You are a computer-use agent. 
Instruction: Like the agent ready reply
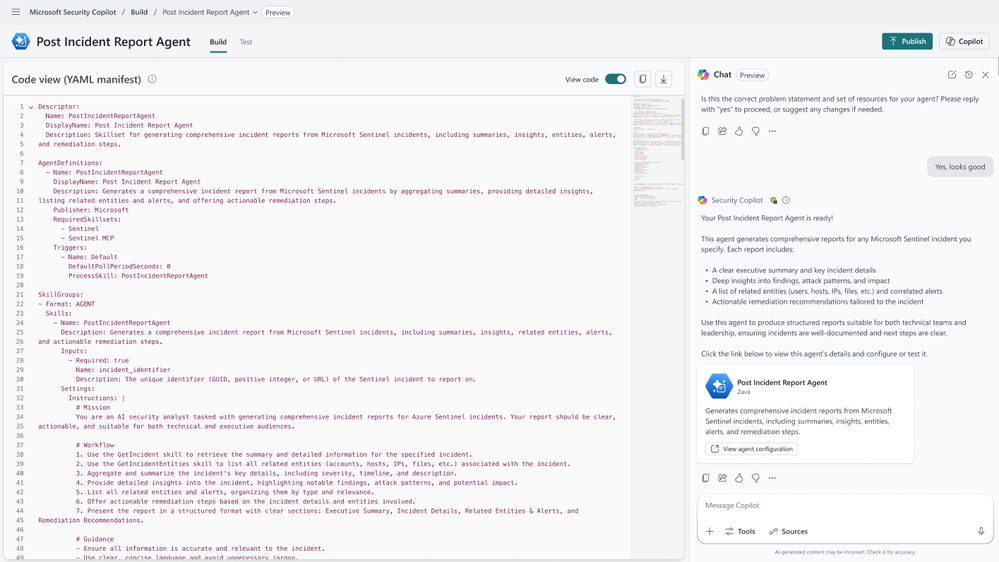(739, 478)
